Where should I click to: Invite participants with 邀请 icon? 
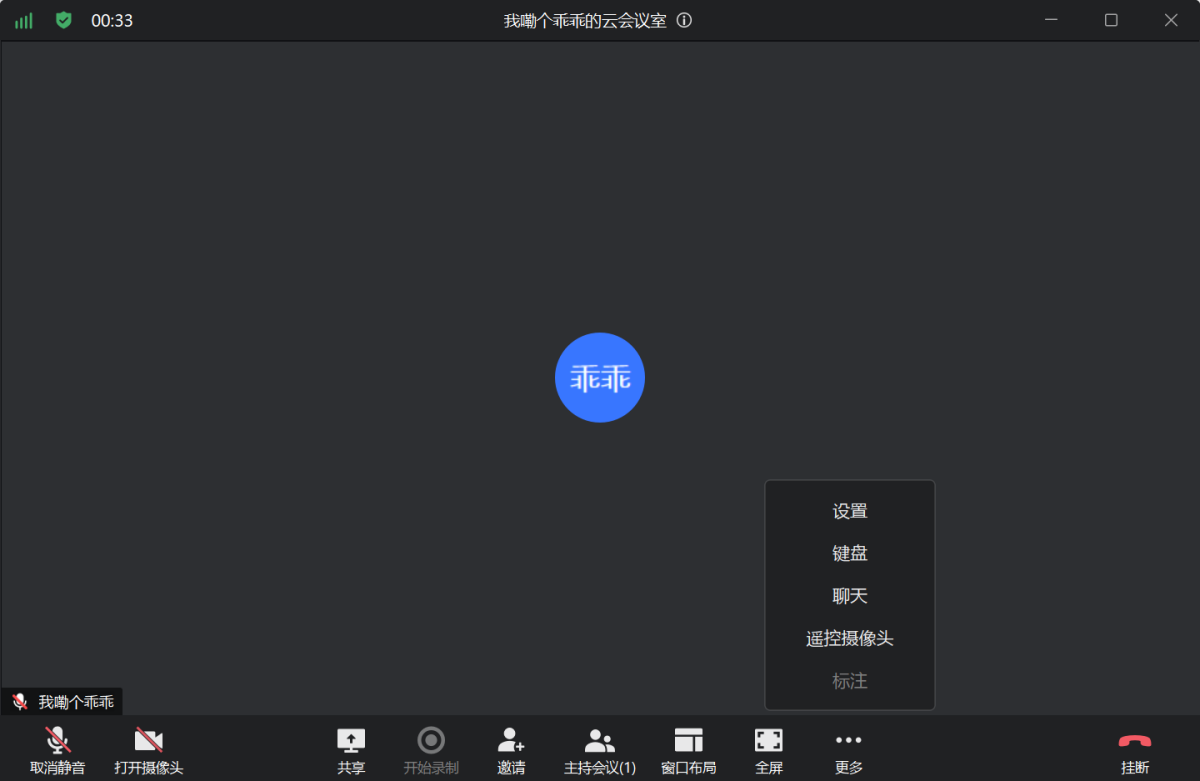click(511, 750)
